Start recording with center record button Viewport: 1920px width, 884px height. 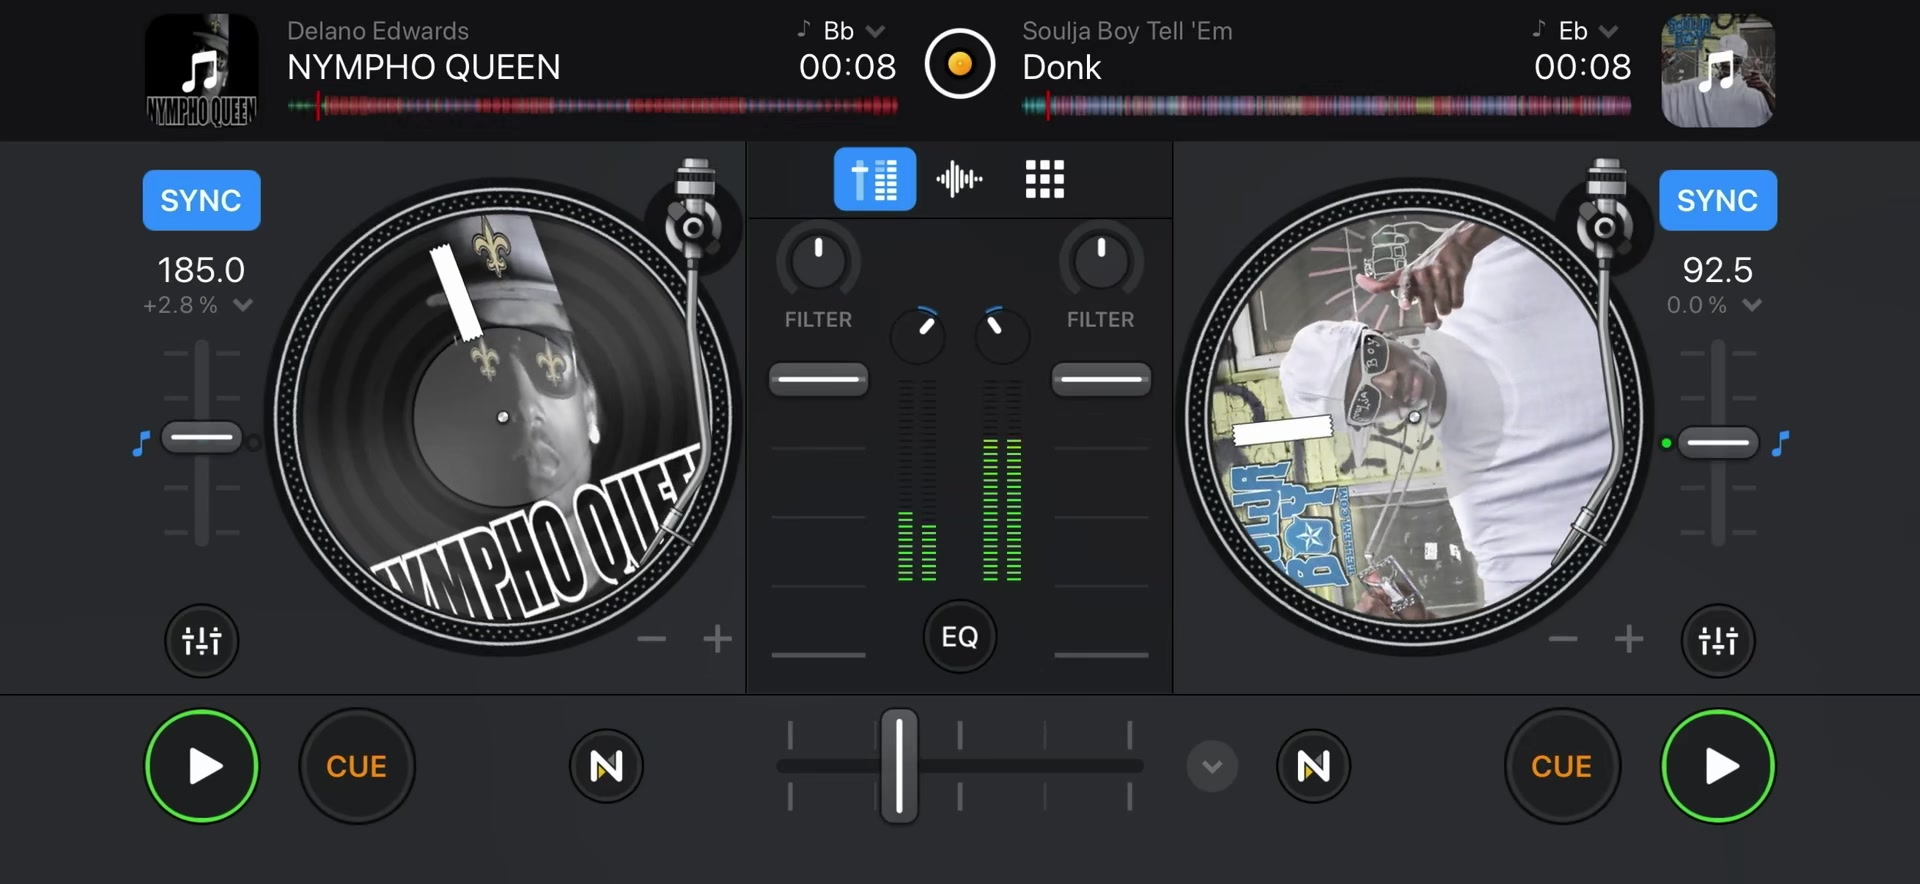click(959, 65)
